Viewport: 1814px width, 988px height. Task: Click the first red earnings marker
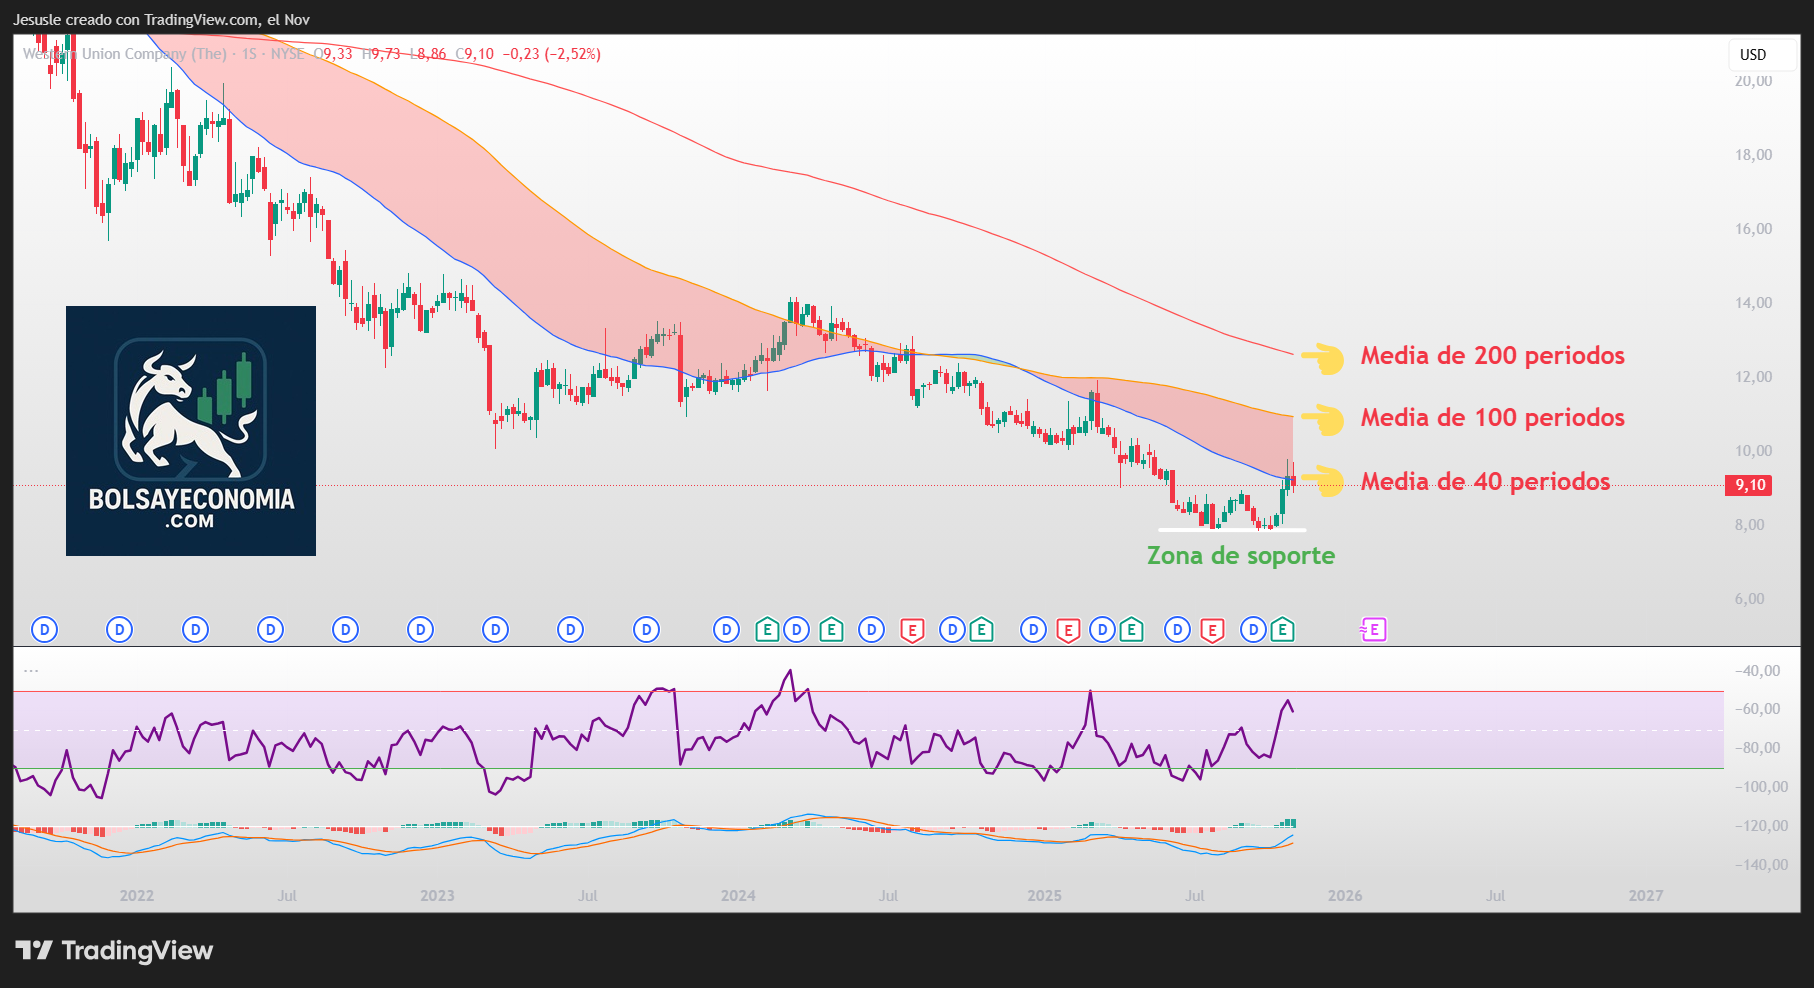click(911, 630)
